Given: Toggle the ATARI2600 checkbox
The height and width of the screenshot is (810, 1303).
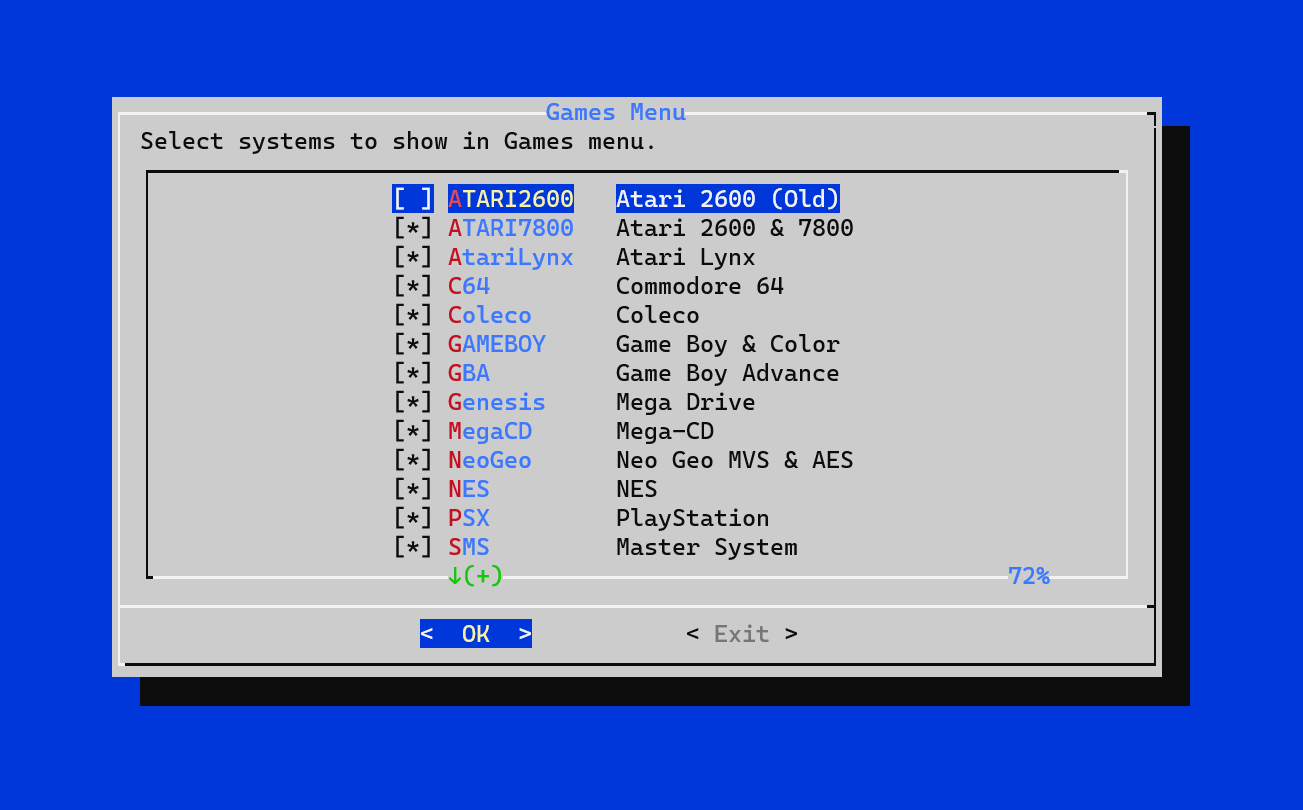Looking at the screenshot, I should (413, 199).
